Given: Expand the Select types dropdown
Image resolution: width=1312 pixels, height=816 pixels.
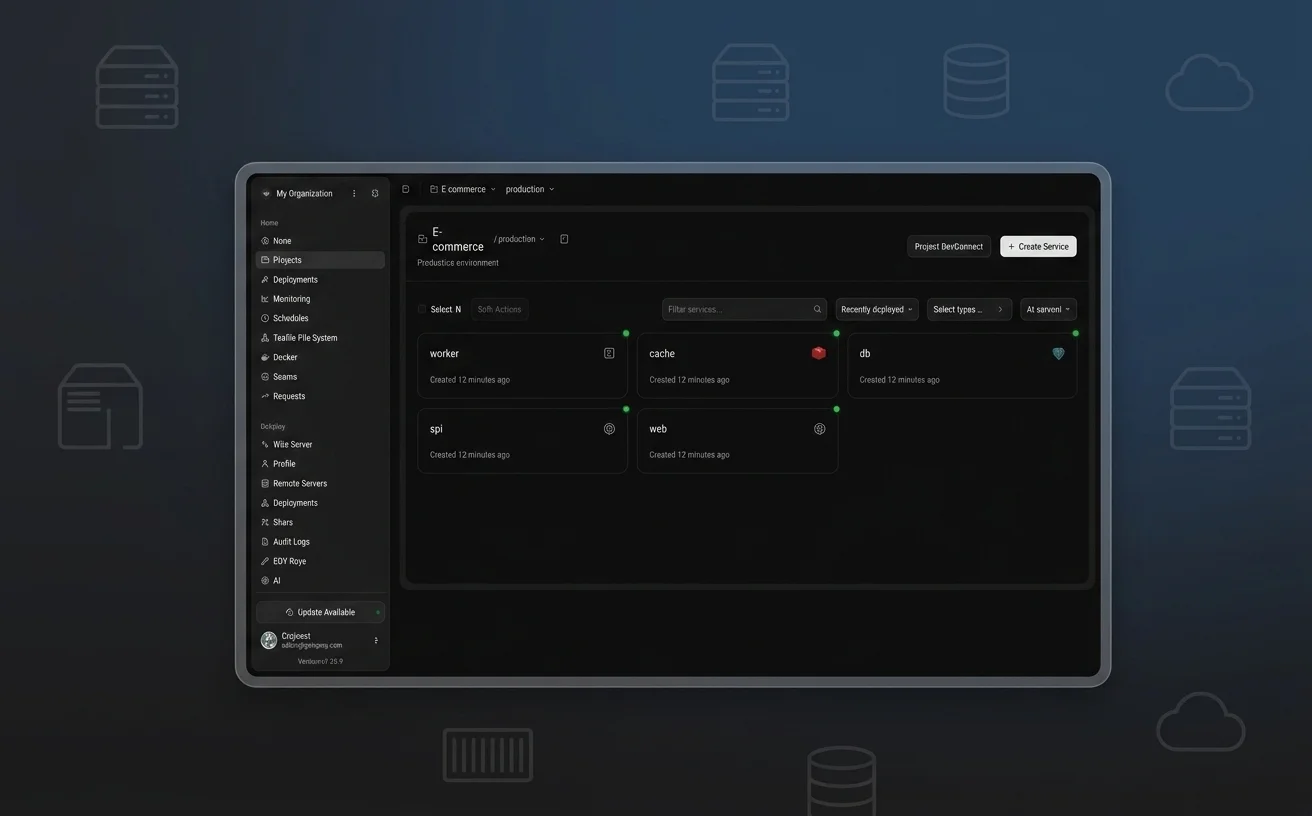Looking at the screenshot, I should click(x=969, y=309).
